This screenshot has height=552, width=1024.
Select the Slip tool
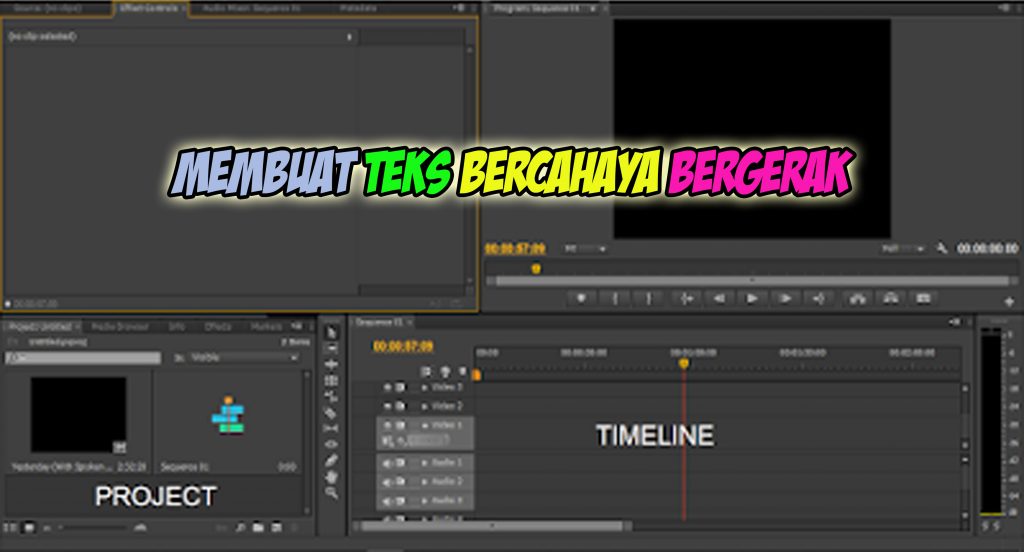pyautogui.click(x=331, y=429)
